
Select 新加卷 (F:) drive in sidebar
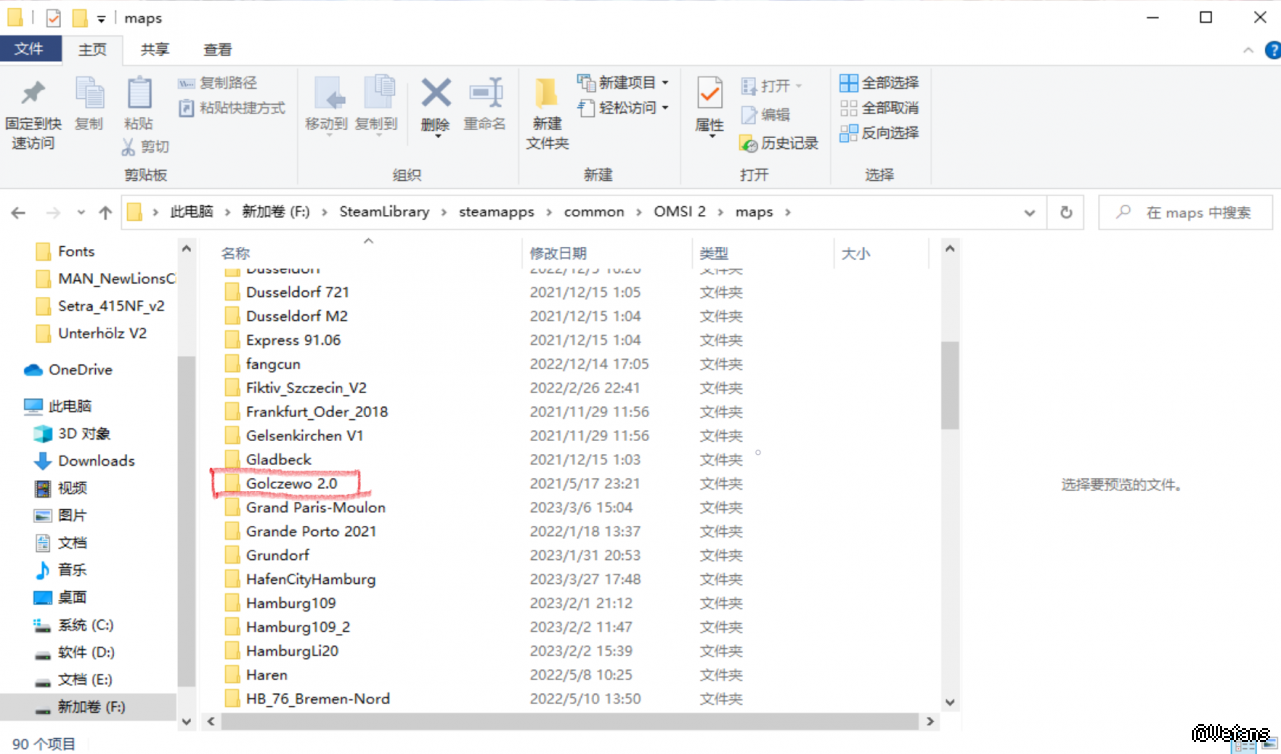click(x=90, y=707)
